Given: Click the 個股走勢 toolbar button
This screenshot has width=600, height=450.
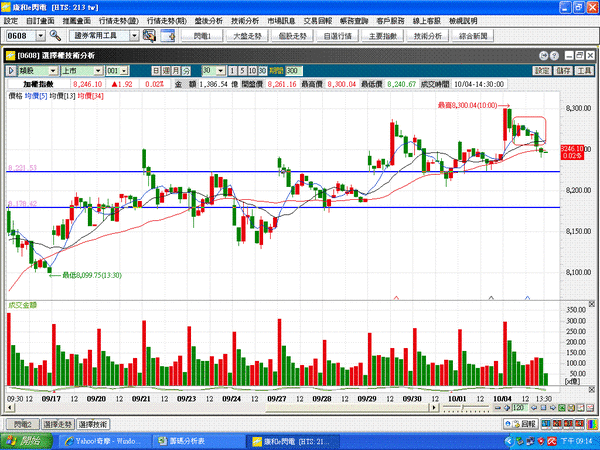Looking at the screenshot, I should 292,36.
